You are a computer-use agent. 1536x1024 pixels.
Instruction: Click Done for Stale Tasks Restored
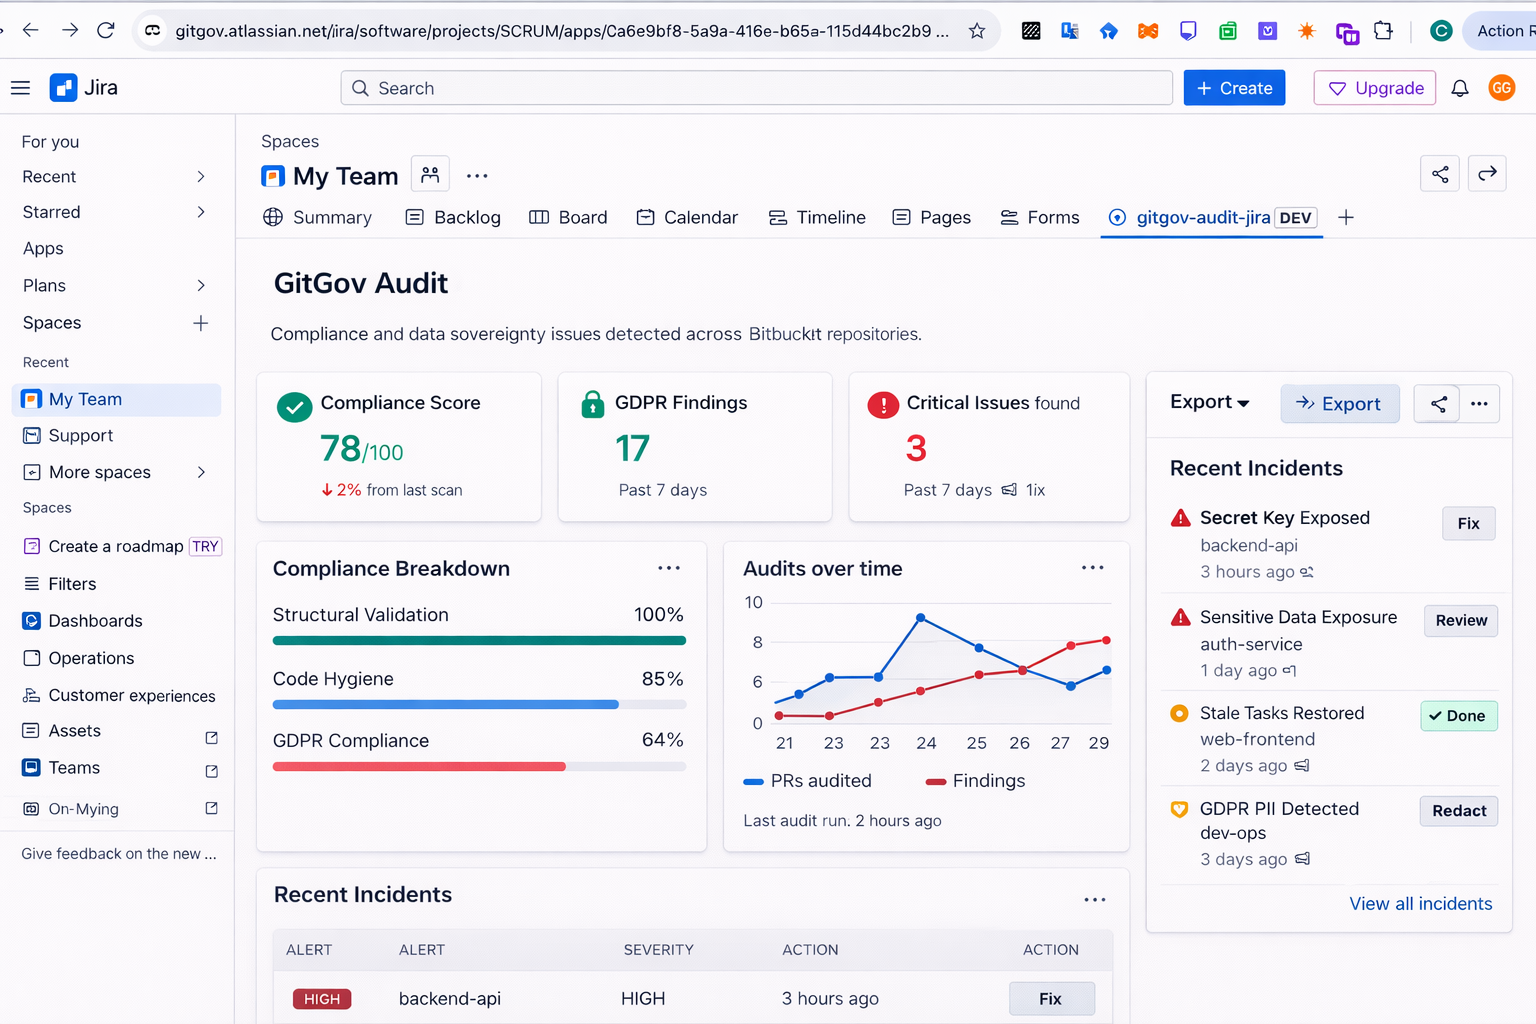[x=1459, y=716]
